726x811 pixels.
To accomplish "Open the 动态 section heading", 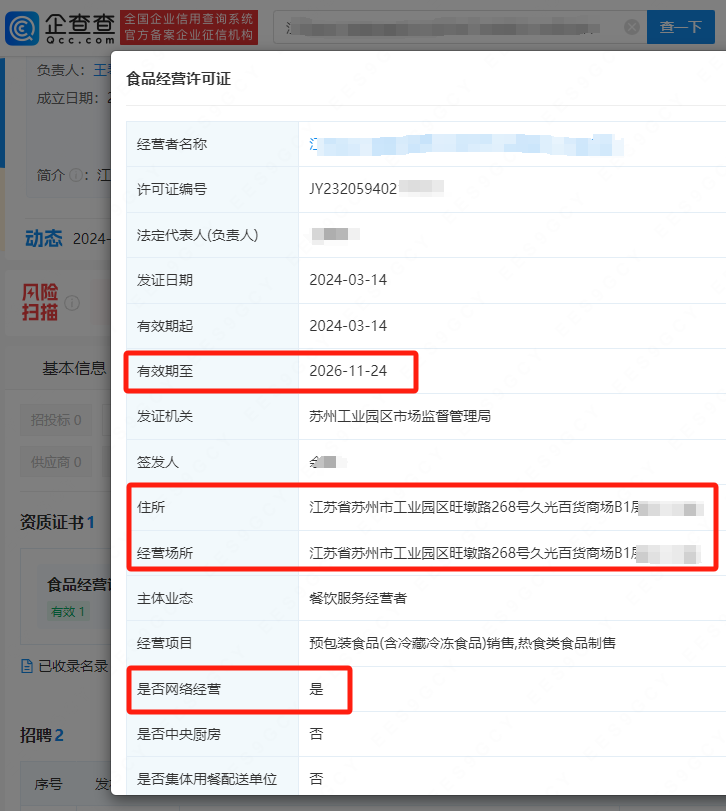I will [x=43, y=238].
